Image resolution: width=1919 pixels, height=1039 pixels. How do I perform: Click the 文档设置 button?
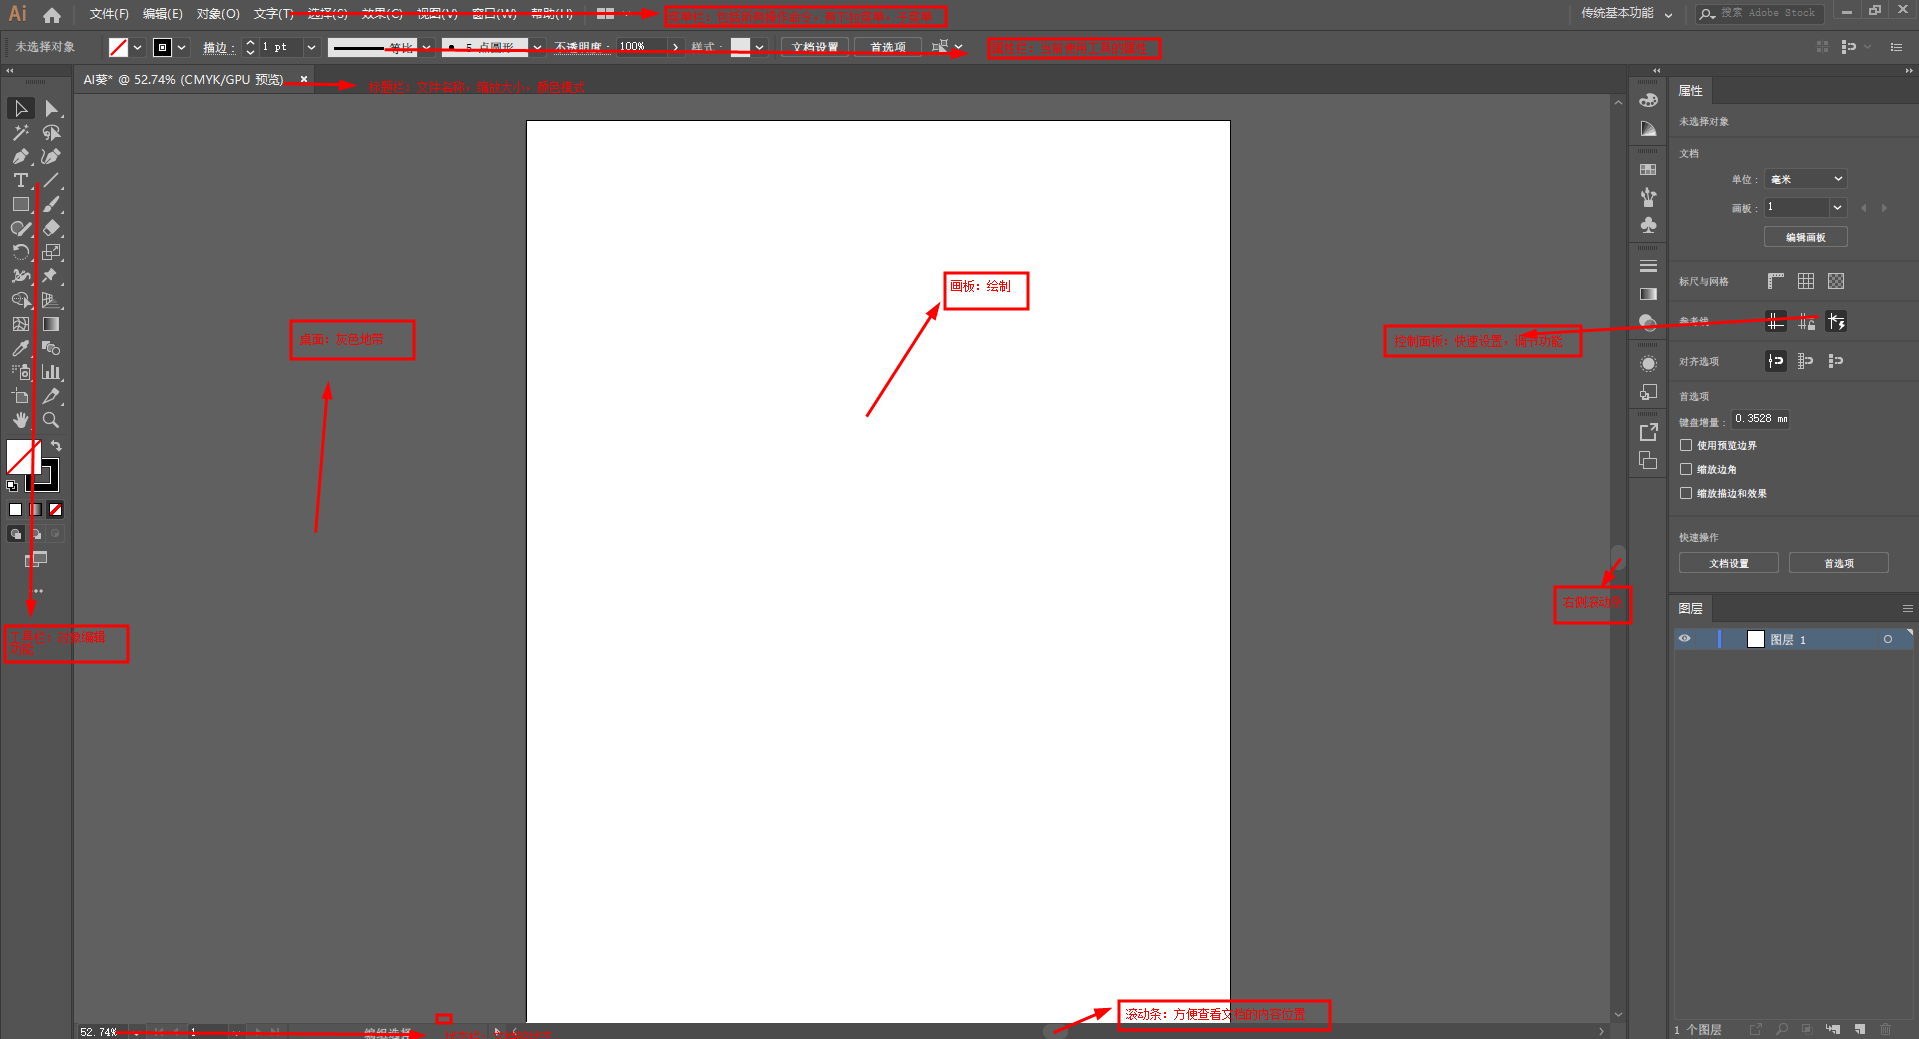point(814,46)
